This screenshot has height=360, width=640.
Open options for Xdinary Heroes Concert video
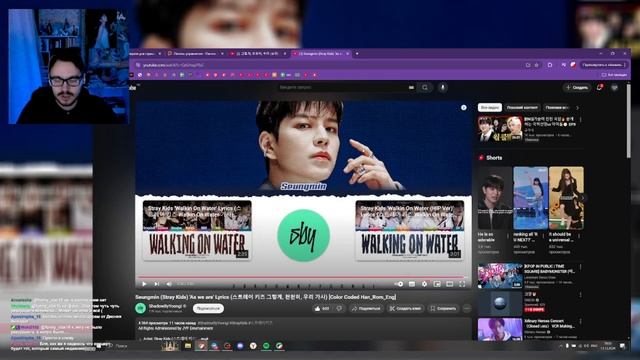(x=580, y=322)
